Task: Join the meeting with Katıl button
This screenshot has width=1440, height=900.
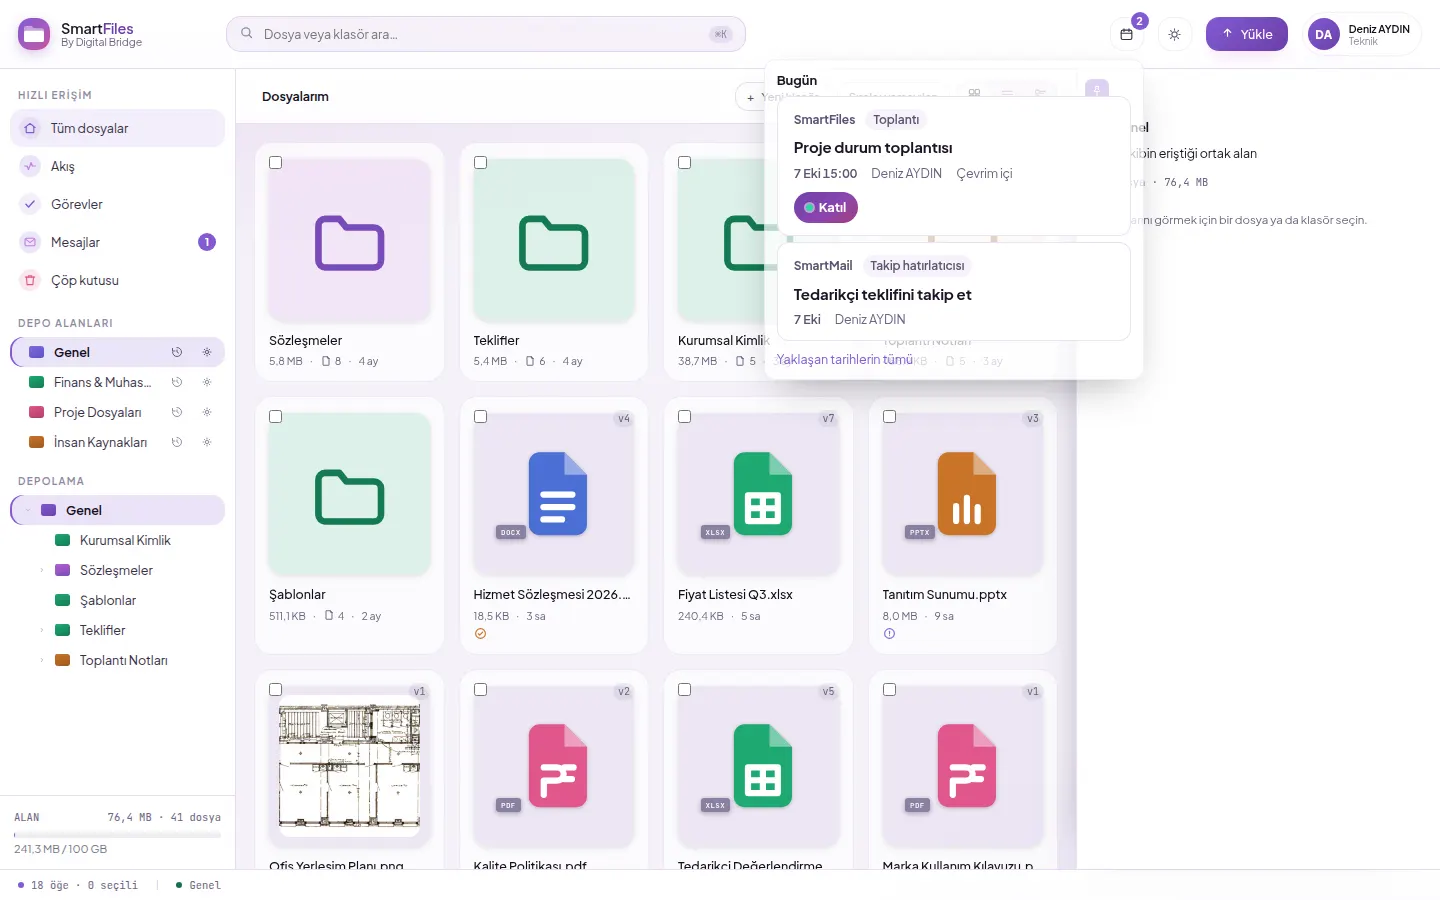Action: coord(826,207)
